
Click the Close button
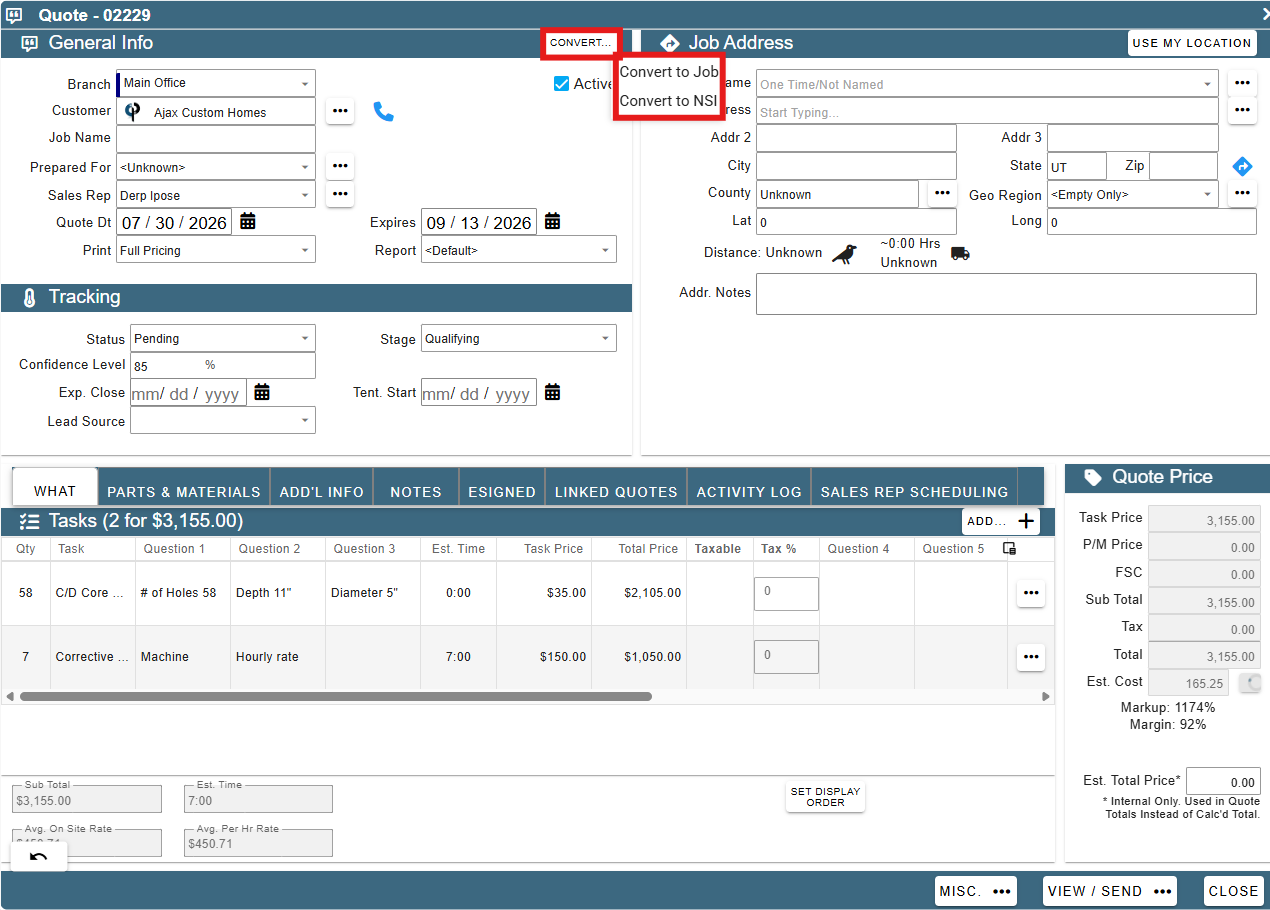tap(1233, 891)
